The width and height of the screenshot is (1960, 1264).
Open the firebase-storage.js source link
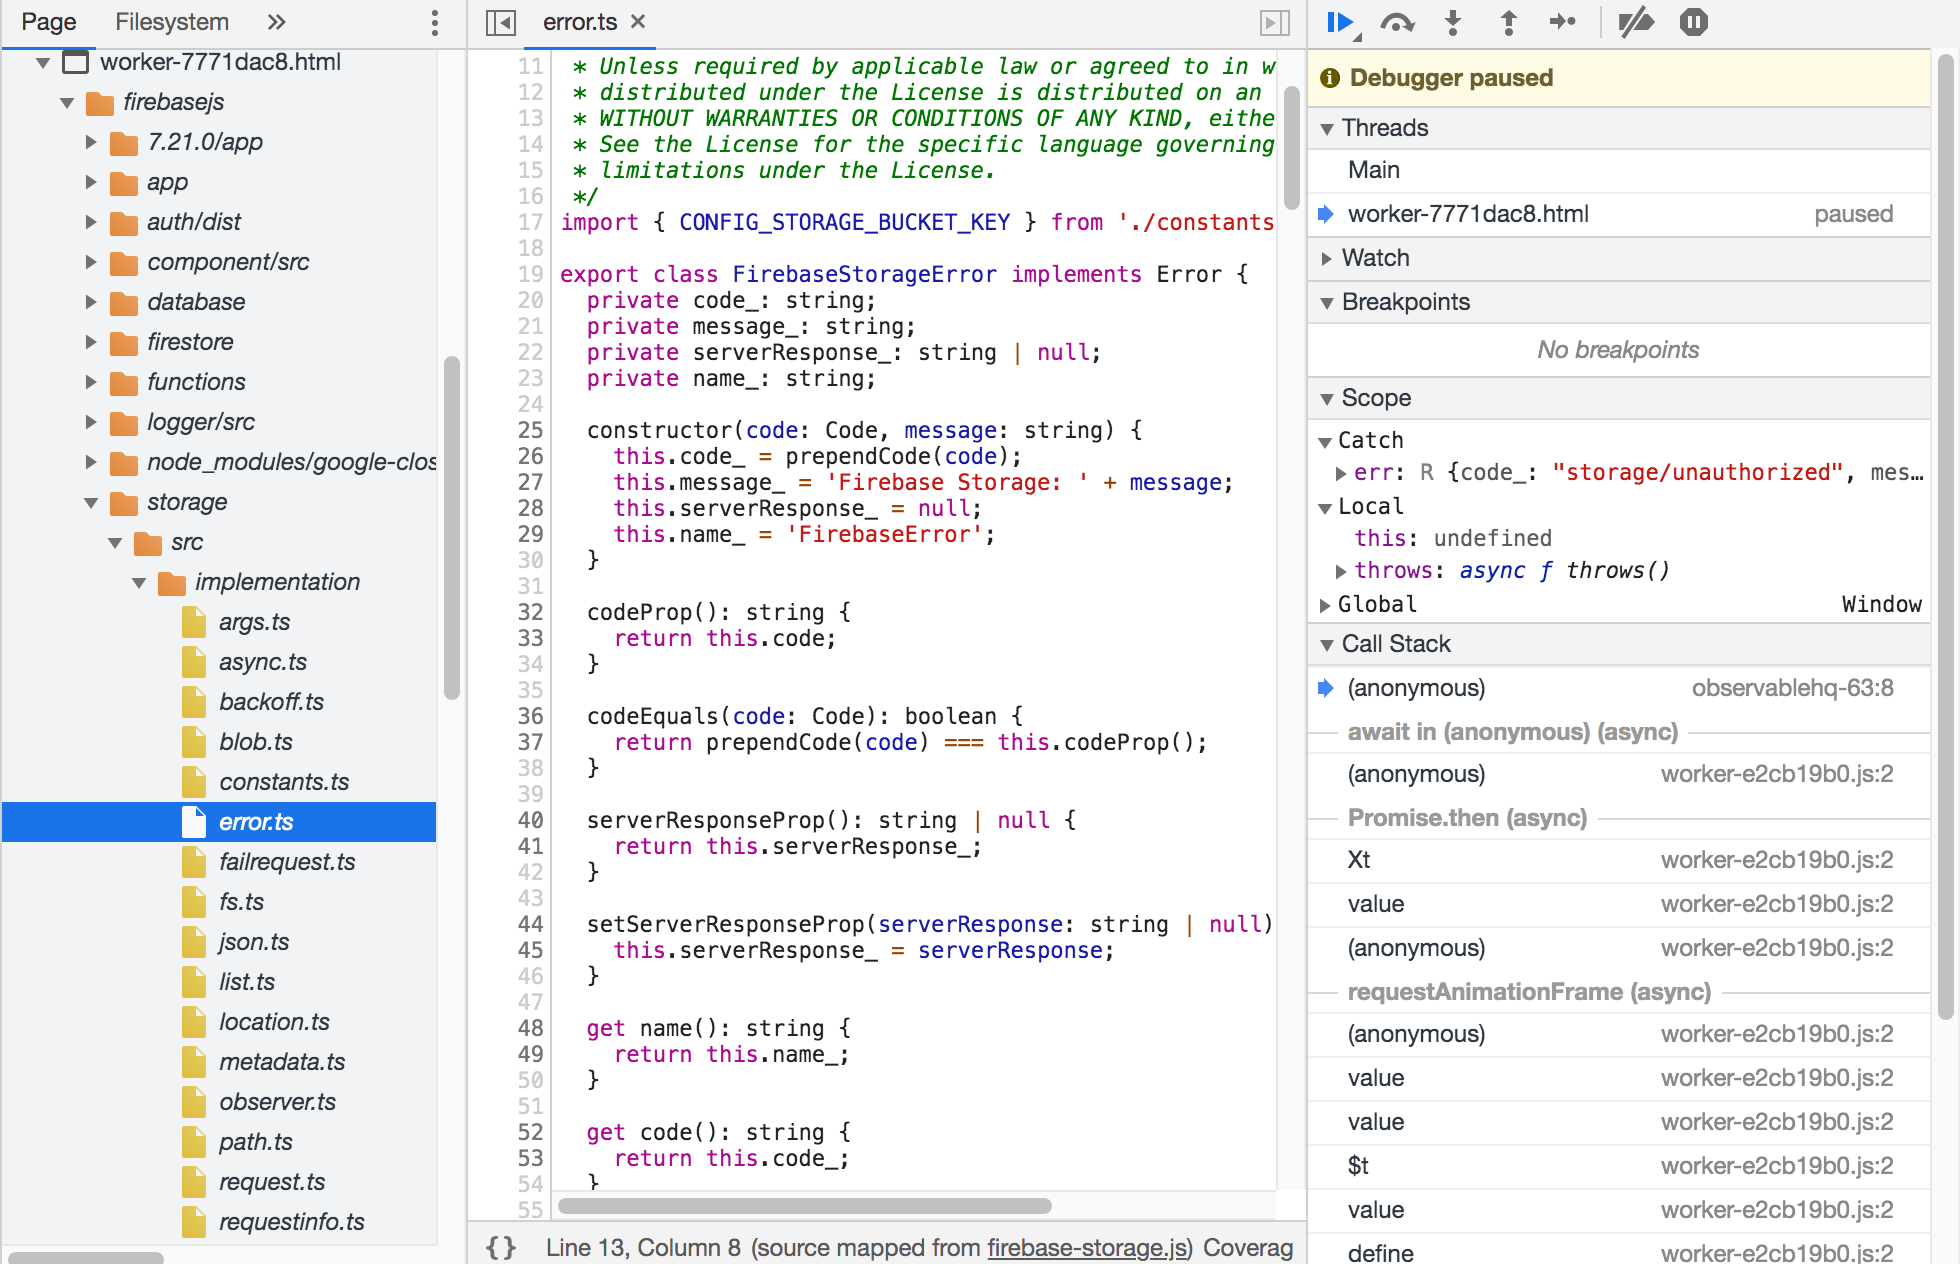1088,1247
